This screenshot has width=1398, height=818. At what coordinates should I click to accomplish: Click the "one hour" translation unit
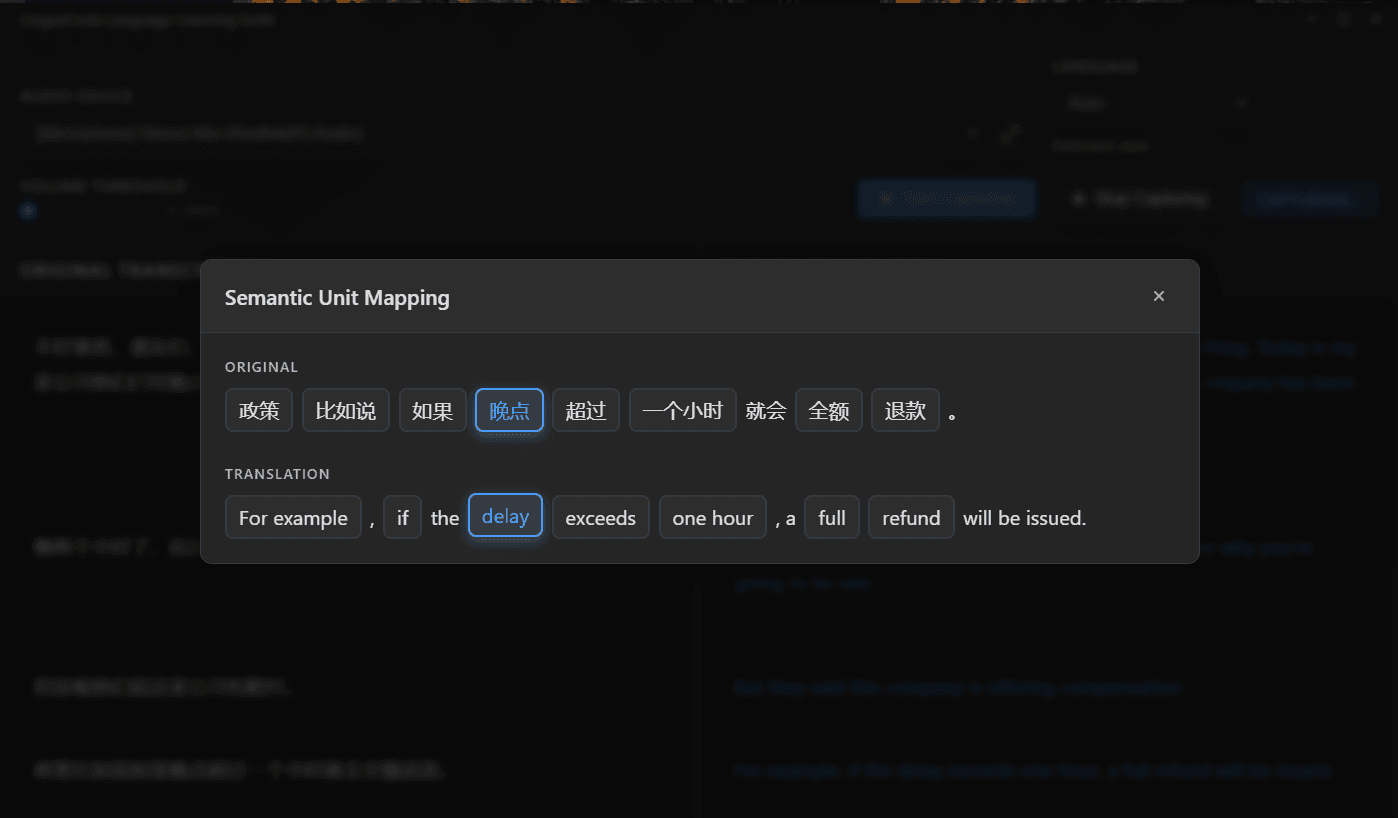coord(712,517)
